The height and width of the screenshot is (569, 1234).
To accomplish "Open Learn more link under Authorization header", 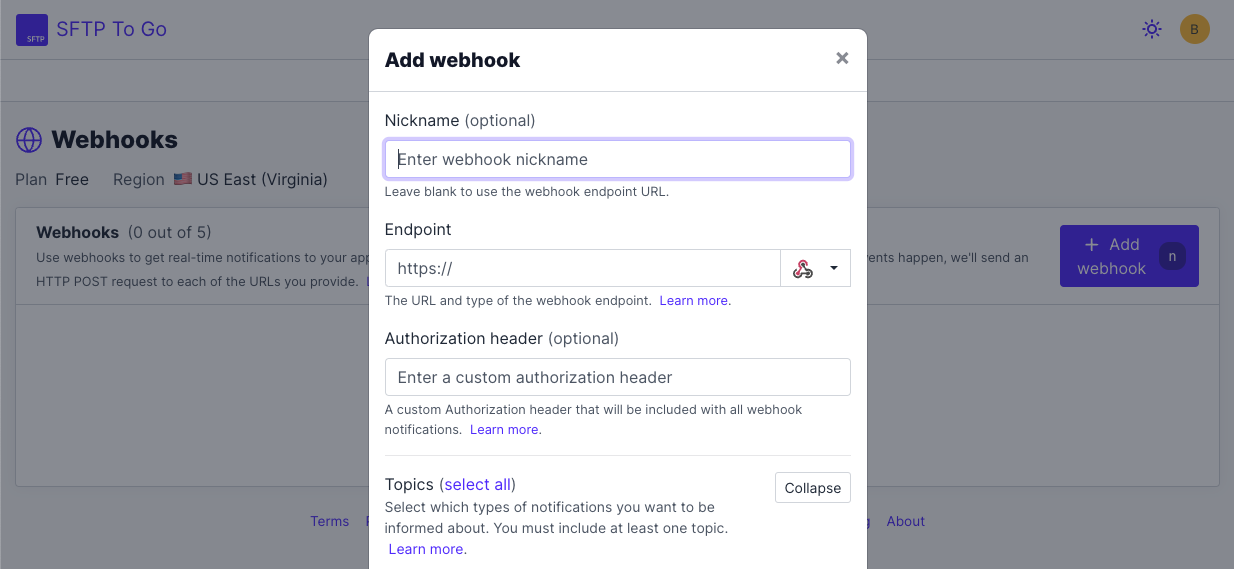I will click(x=504, y=429).
